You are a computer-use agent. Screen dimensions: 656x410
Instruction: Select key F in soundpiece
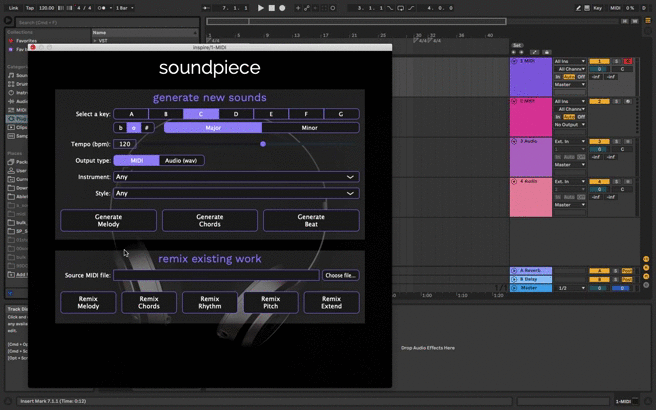click(x=306, y=114)
